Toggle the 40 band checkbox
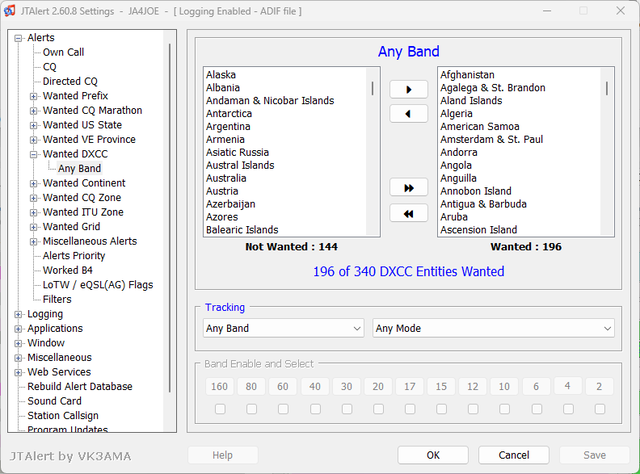The height and width of the screenshot is (474, 640). click(x=315, y=409)
